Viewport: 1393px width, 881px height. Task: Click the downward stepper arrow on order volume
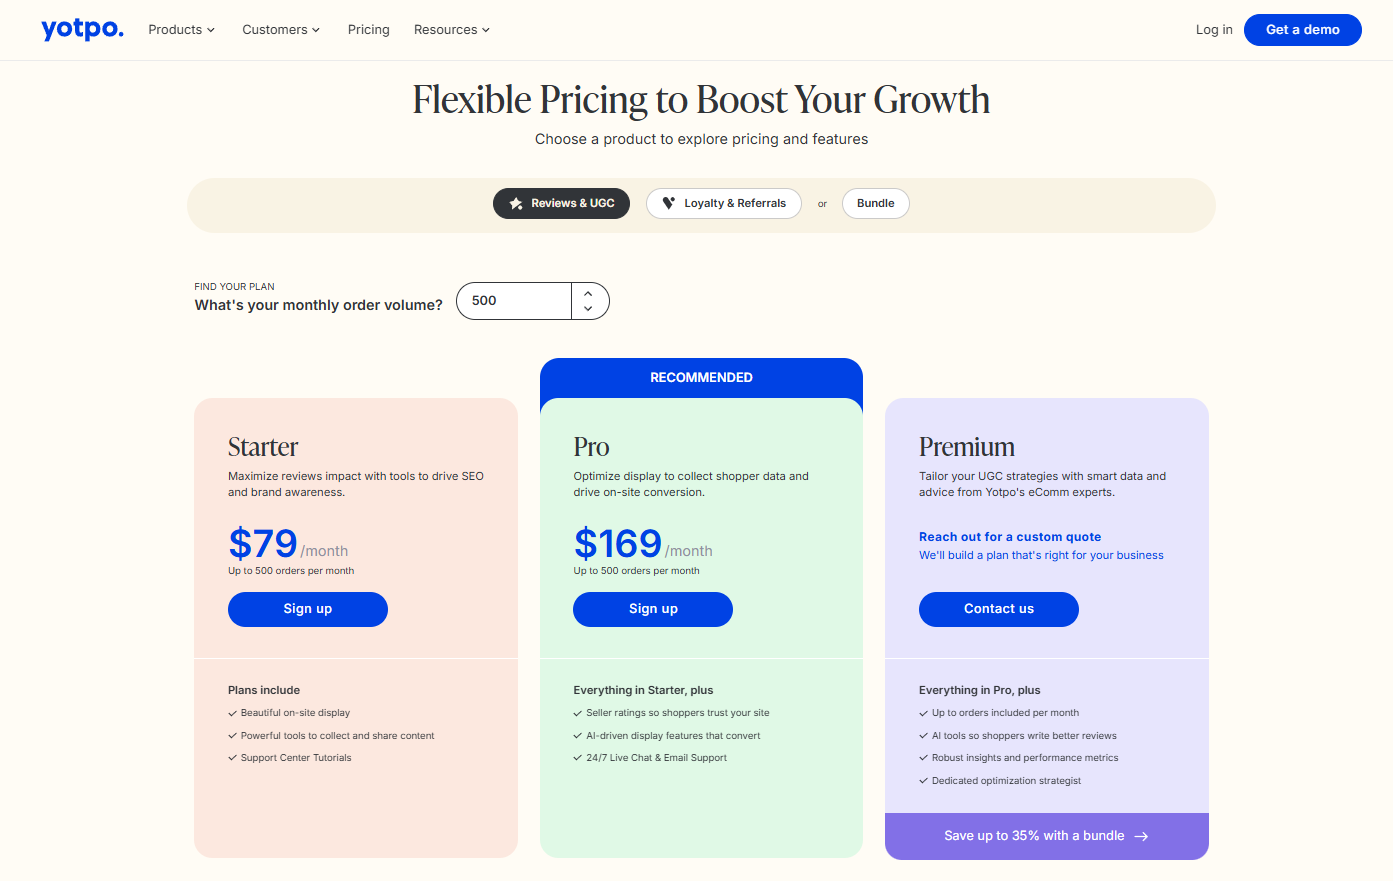click(x=588, y=308)
